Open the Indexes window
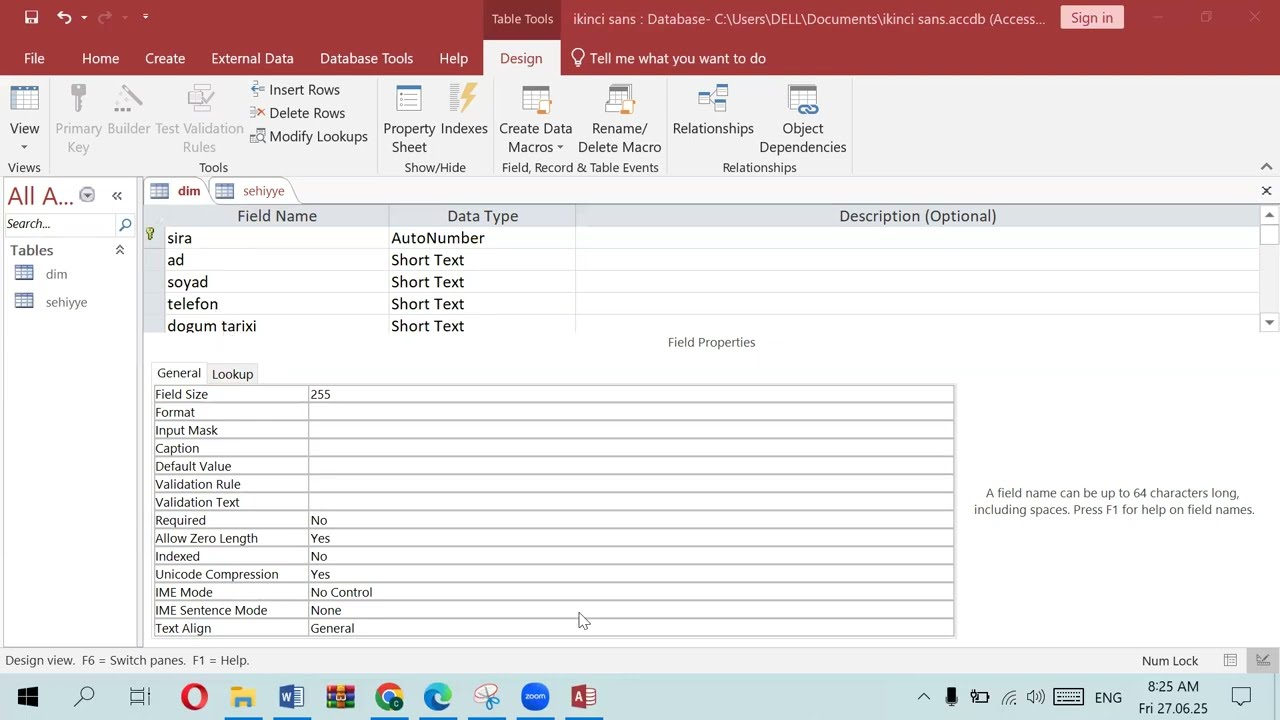The height and width of the screenshot is (720, 1280). click(x=464, y=110)
